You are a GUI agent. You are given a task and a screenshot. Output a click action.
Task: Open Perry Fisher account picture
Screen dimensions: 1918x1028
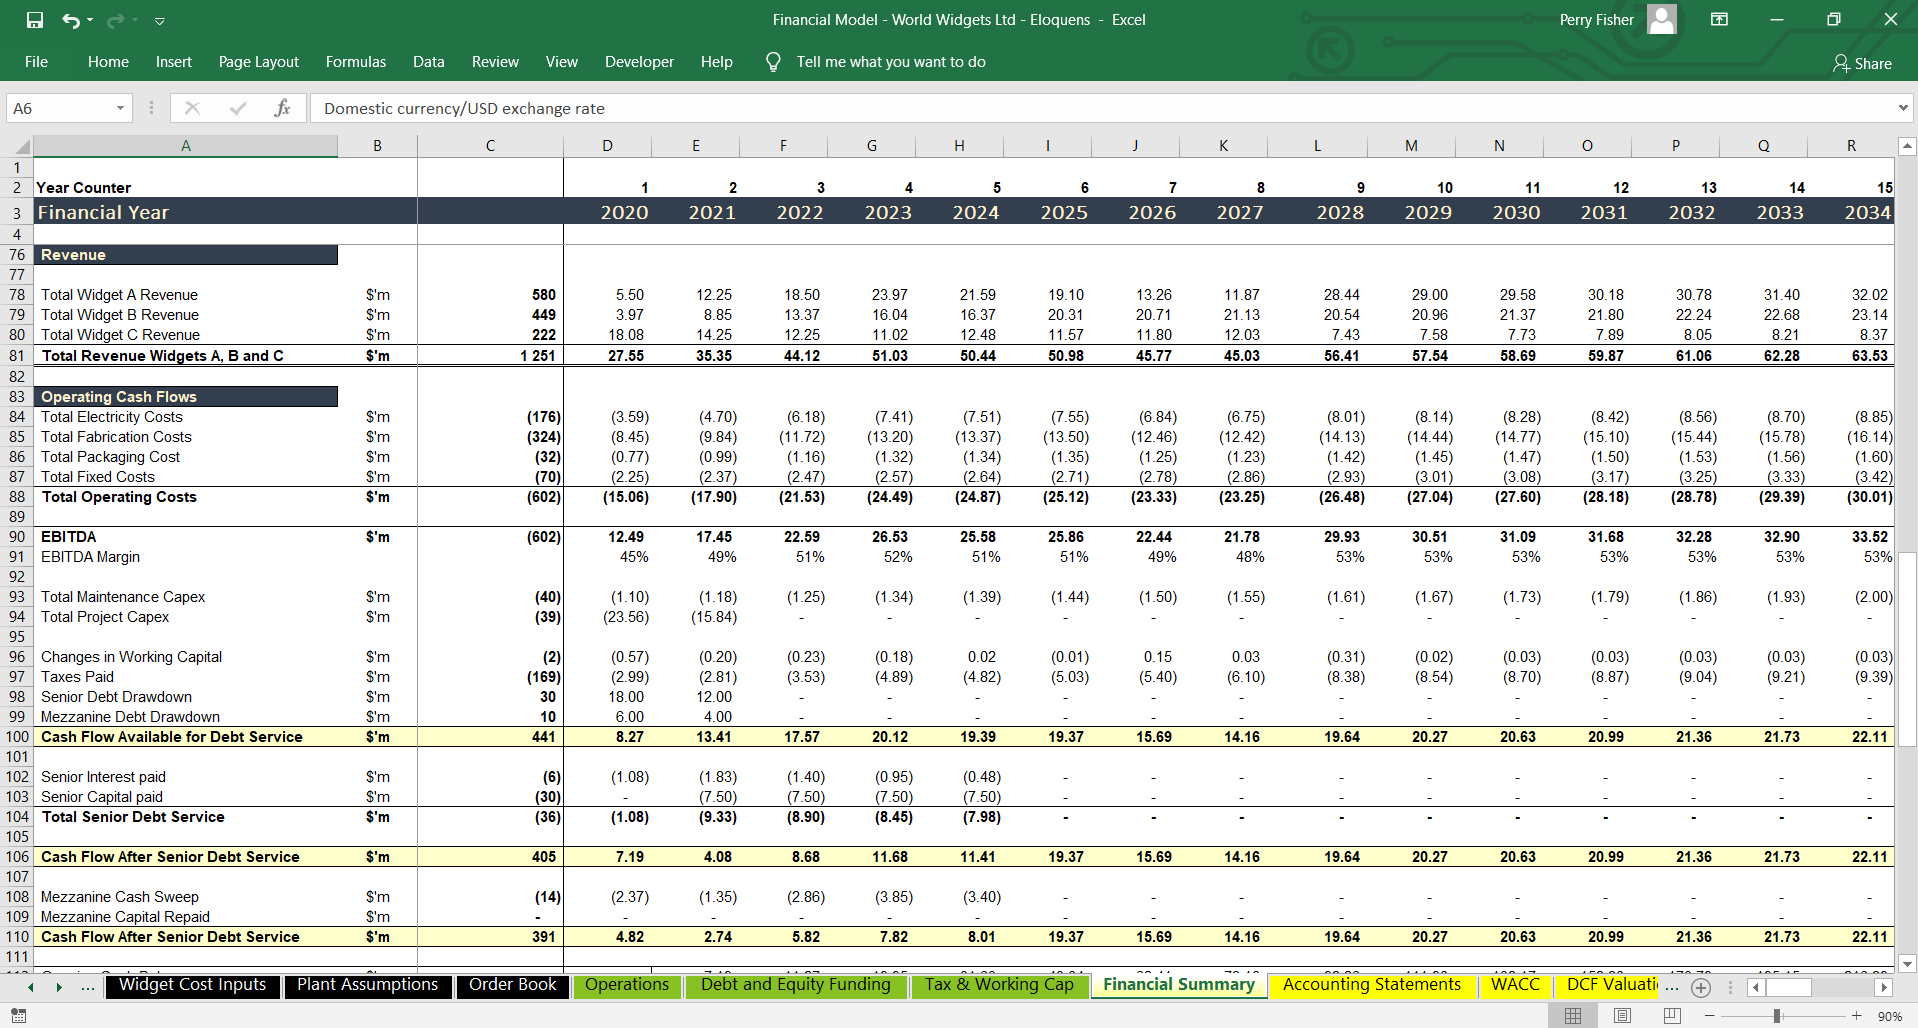[x=1660, y=19]
